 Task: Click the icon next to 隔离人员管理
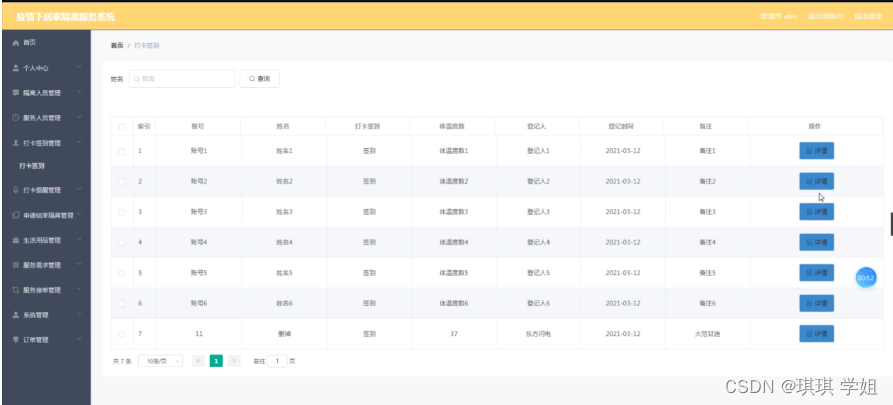click(x=16, y=93)
